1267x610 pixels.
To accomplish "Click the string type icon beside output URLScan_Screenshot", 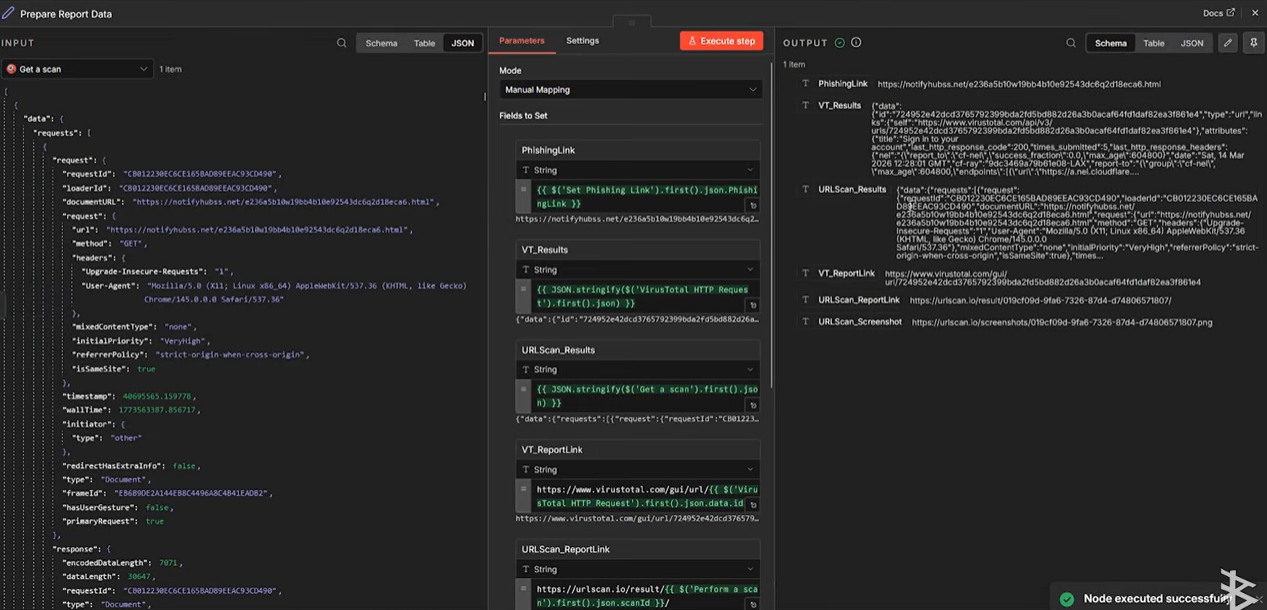I will pos(806,322).
